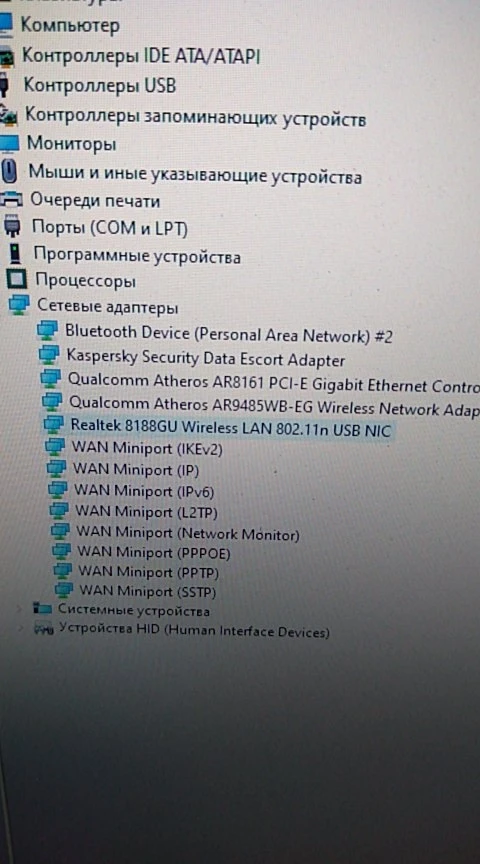The image size is (480, 864).
Task: Click the Realtek 8188GU adapter icon
Action: click(x=54, y=425)
